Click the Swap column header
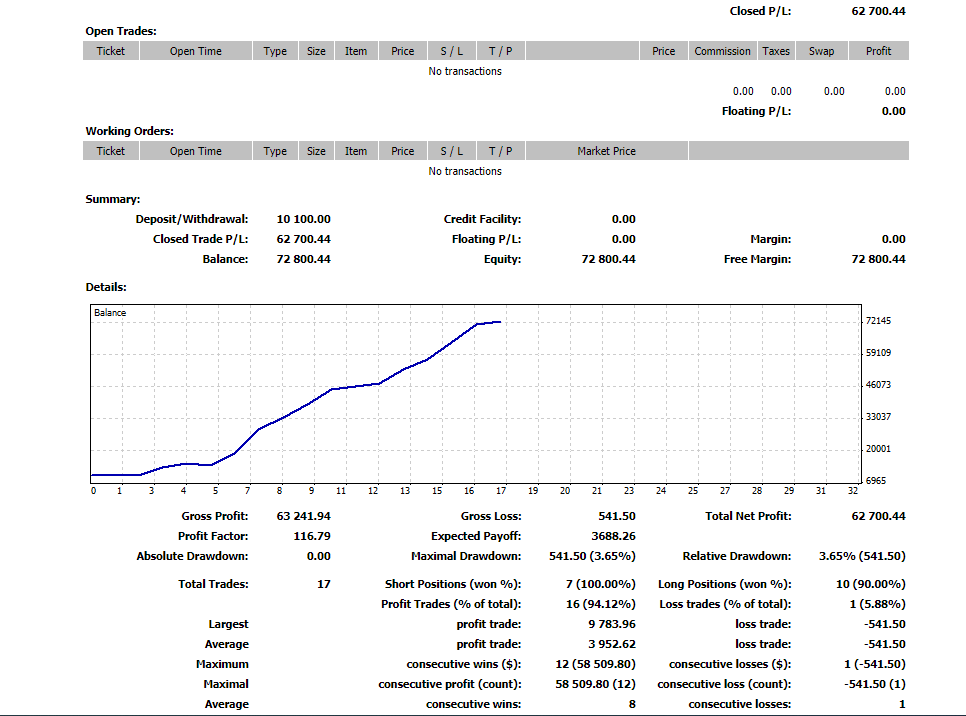This screenshot has height=716, width=966. [821, 51]
